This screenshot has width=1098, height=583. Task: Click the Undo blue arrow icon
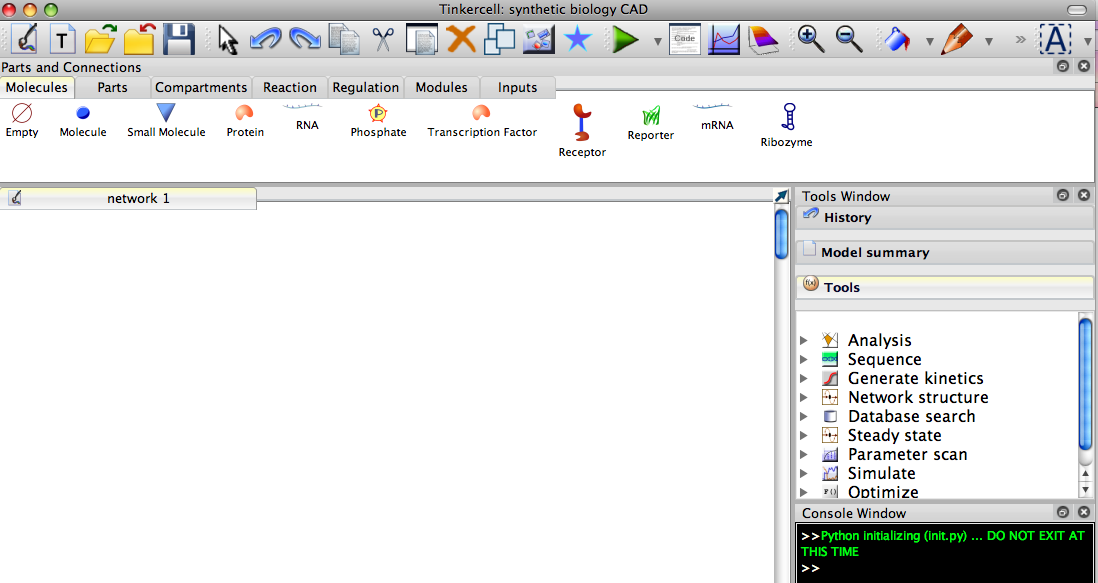click(x=265, y=40)
